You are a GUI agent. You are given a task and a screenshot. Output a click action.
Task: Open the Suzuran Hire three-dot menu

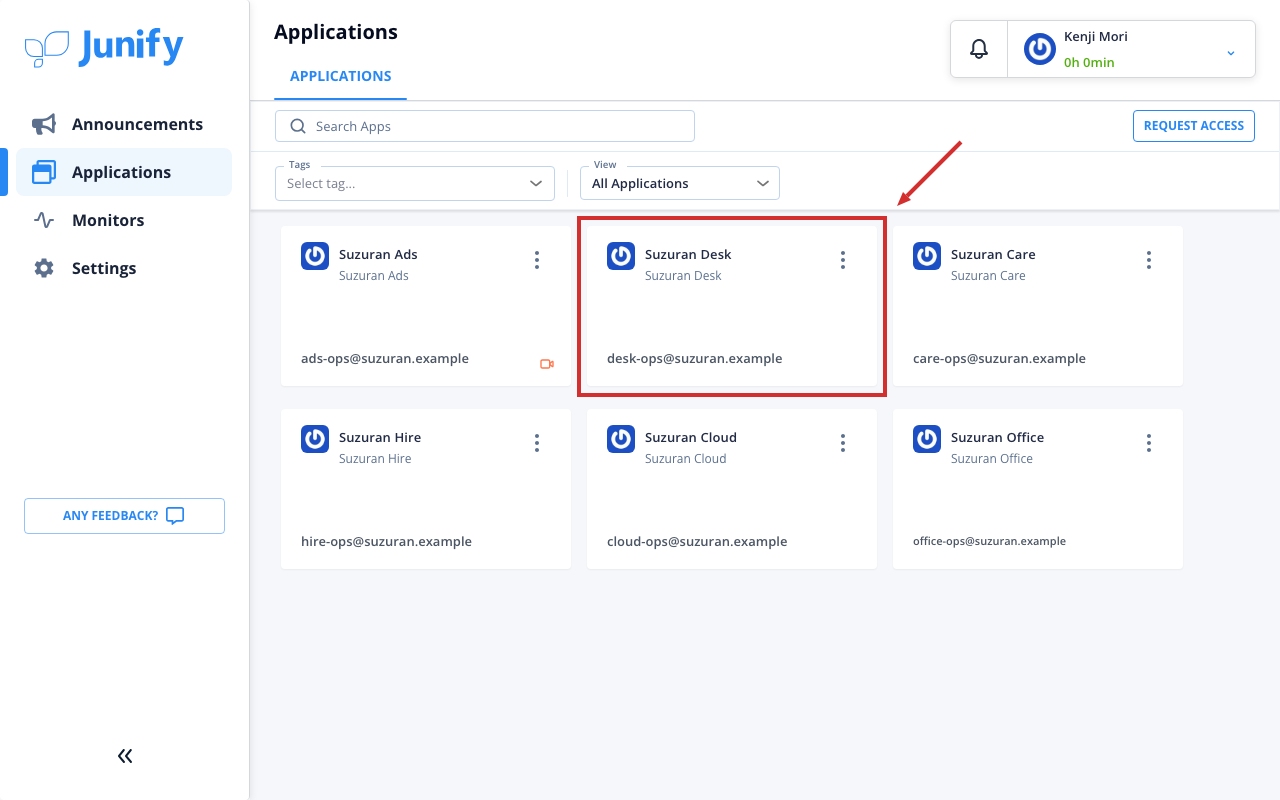point(537,443)
